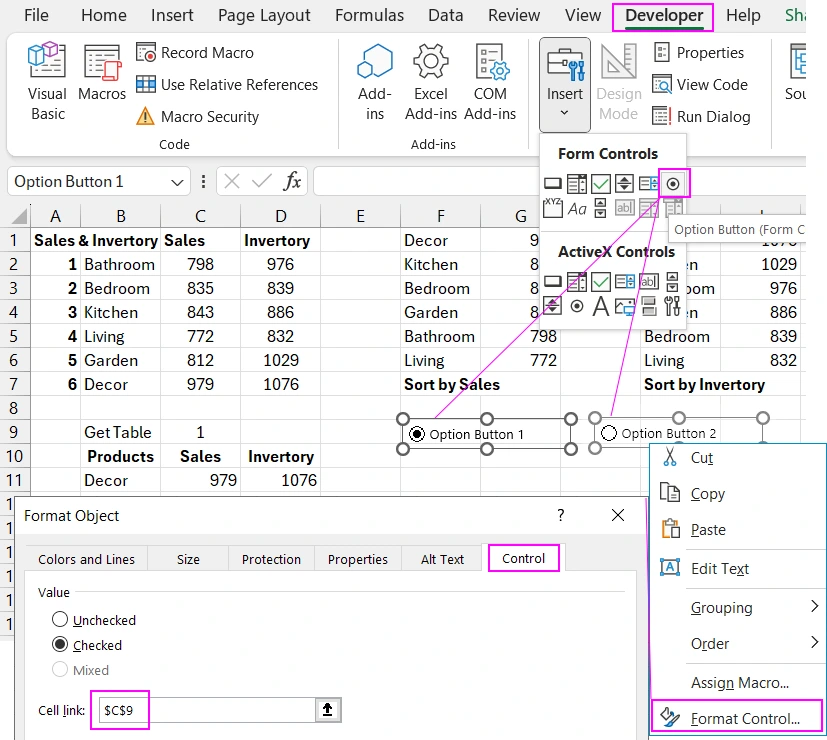Switch to the Protection tab
Screen dimensions: 827x740
[270, 559]
